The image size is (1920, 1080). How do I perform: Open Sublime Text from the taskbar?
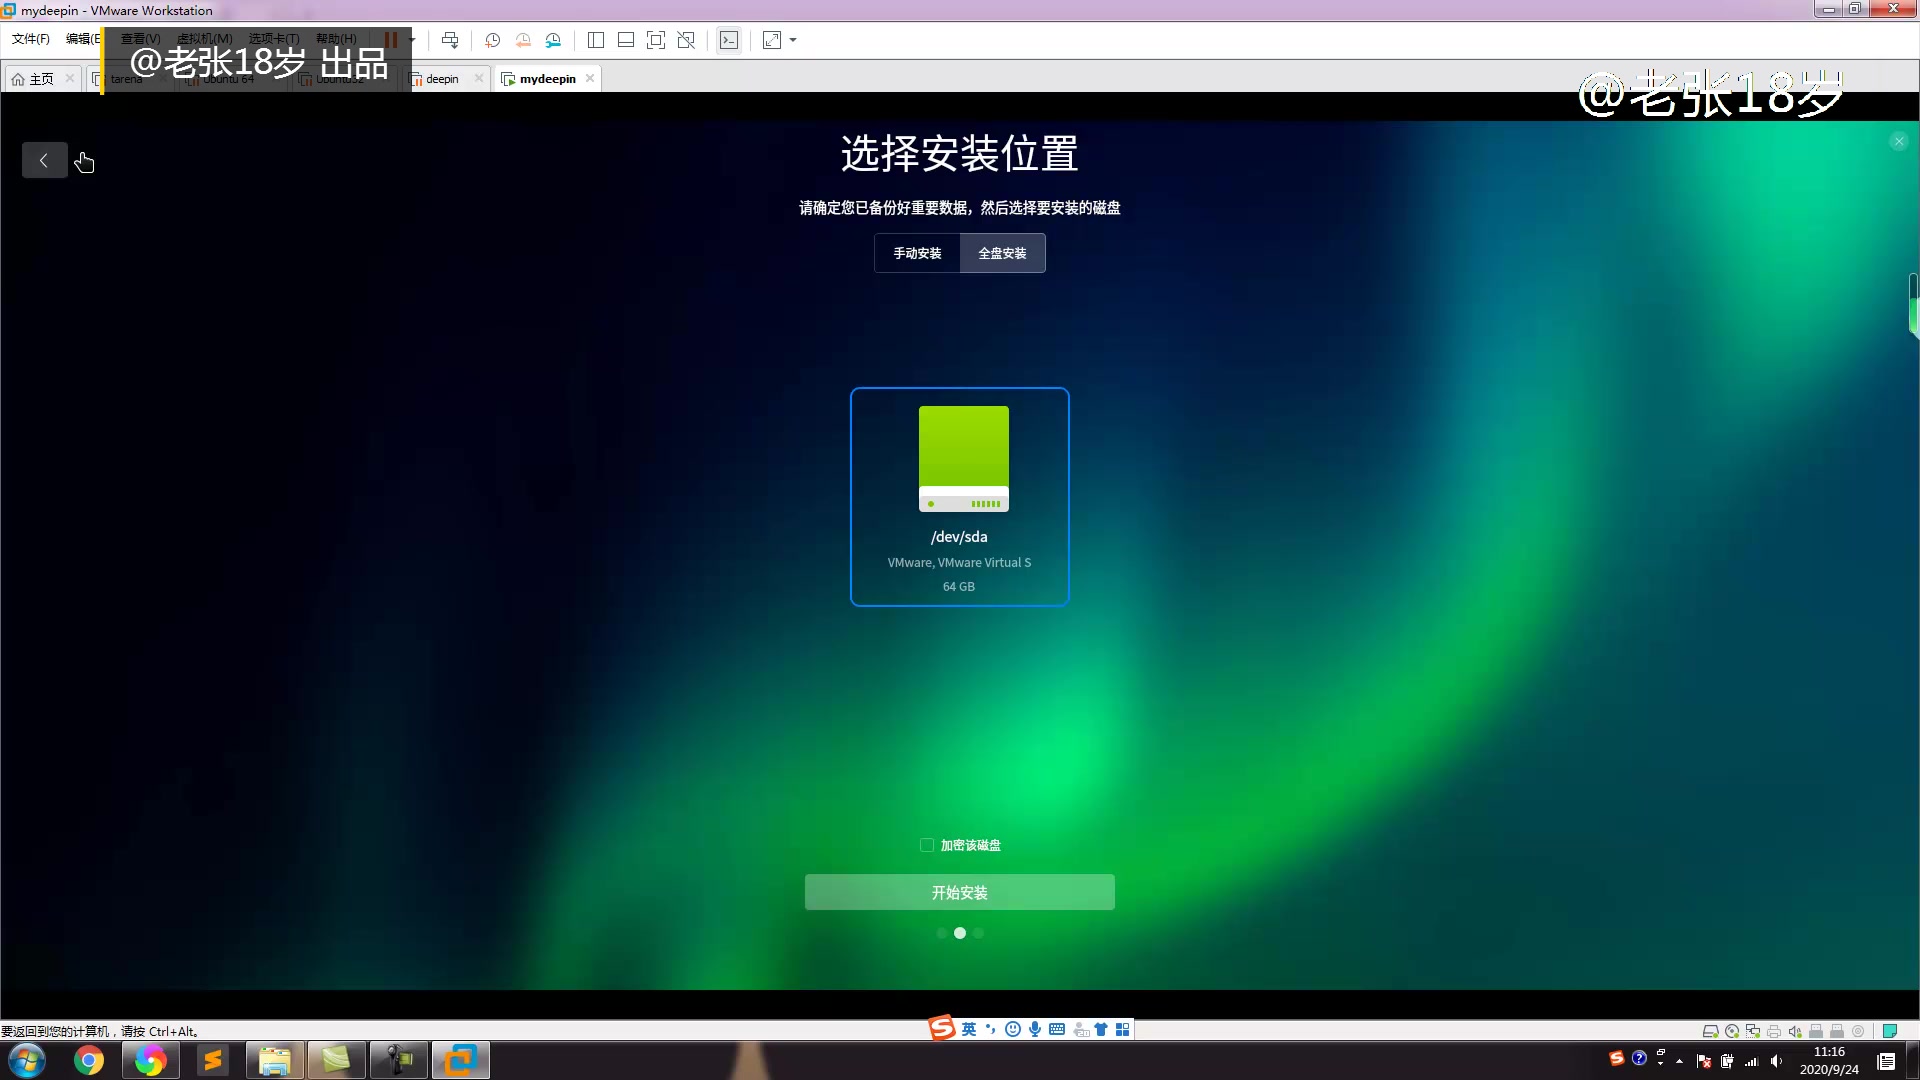click(213, 1060)
